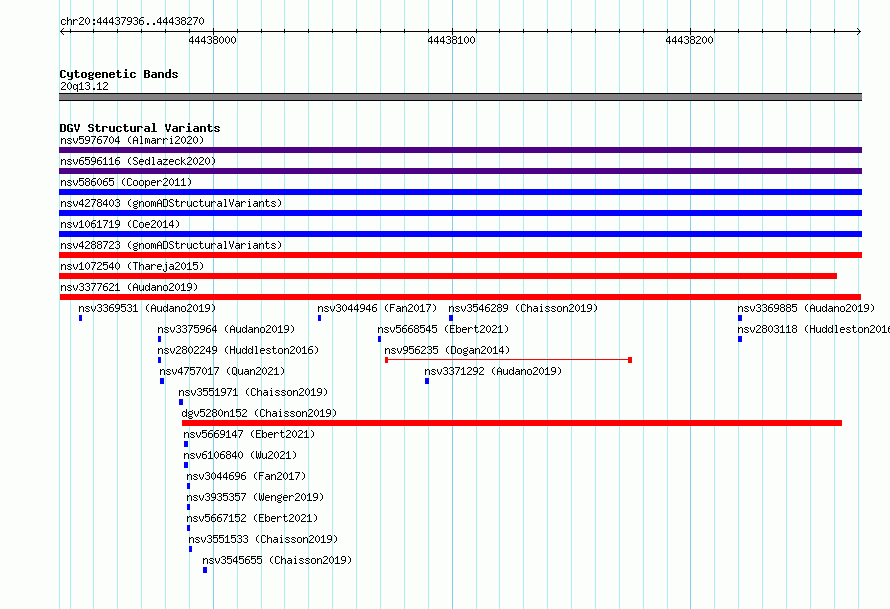Open the nsv586065 (Cooper2011) variant label

pos(126,182)
